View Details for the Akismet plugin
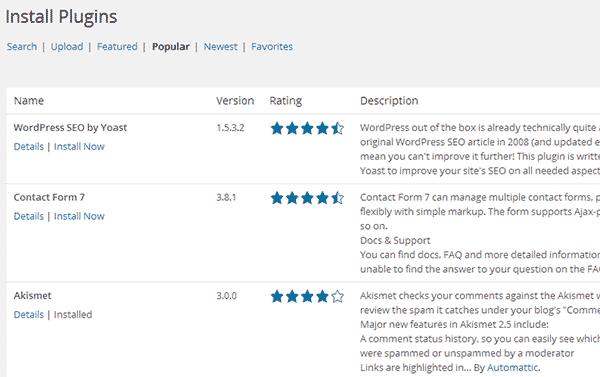The width and height of the screenshot is (600, 377). (x=29, y=315)
